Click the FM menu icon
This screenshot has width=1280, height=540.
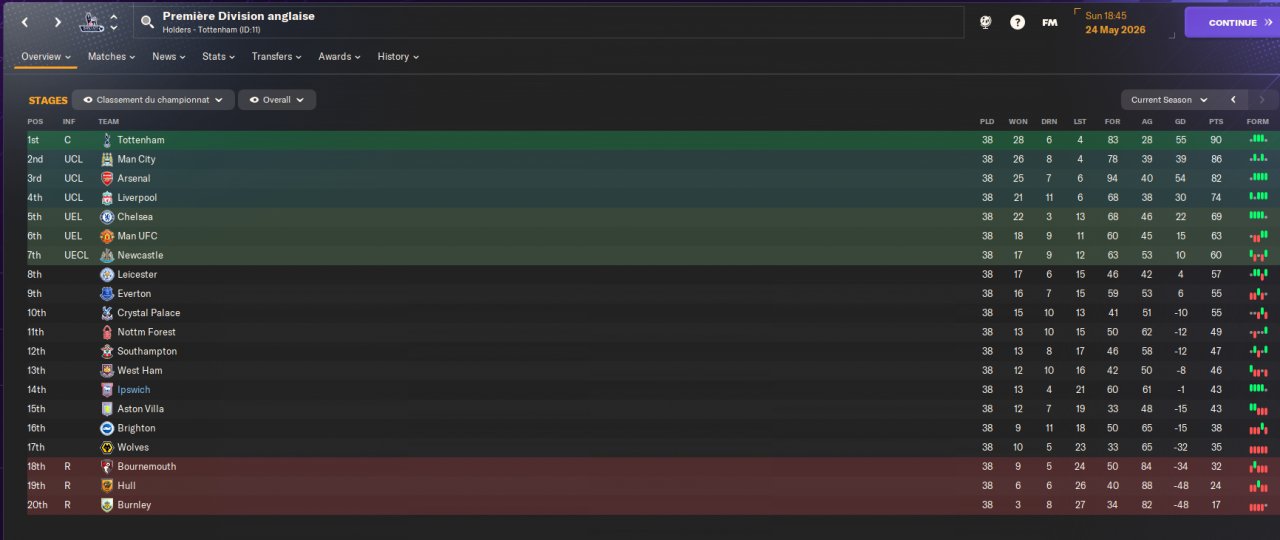click(1049, 22)
